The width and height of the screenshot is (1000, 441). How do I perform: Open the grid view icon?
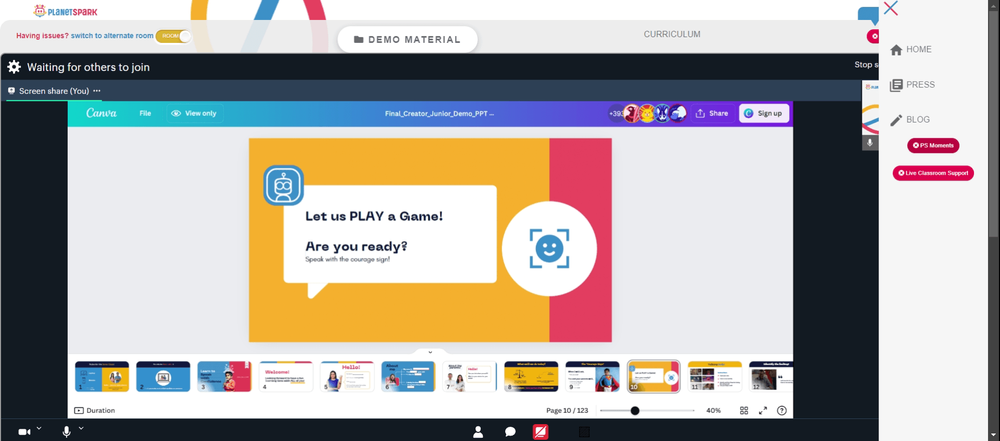(x=744, y=410)
